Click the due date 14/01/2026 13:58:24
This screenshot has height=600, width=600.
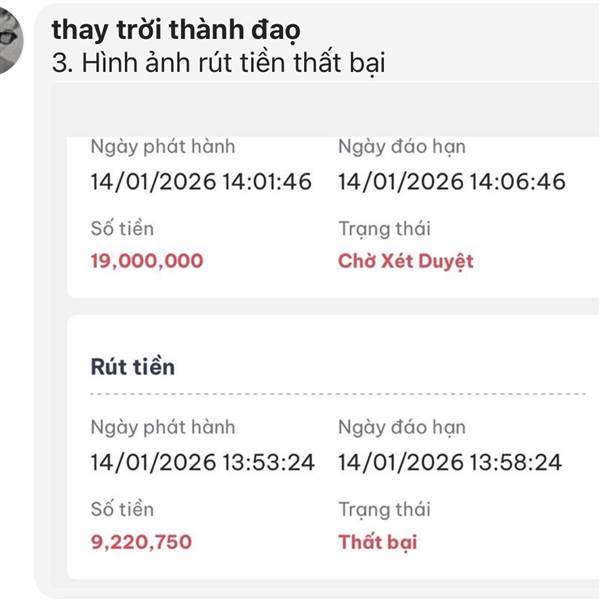450,463
